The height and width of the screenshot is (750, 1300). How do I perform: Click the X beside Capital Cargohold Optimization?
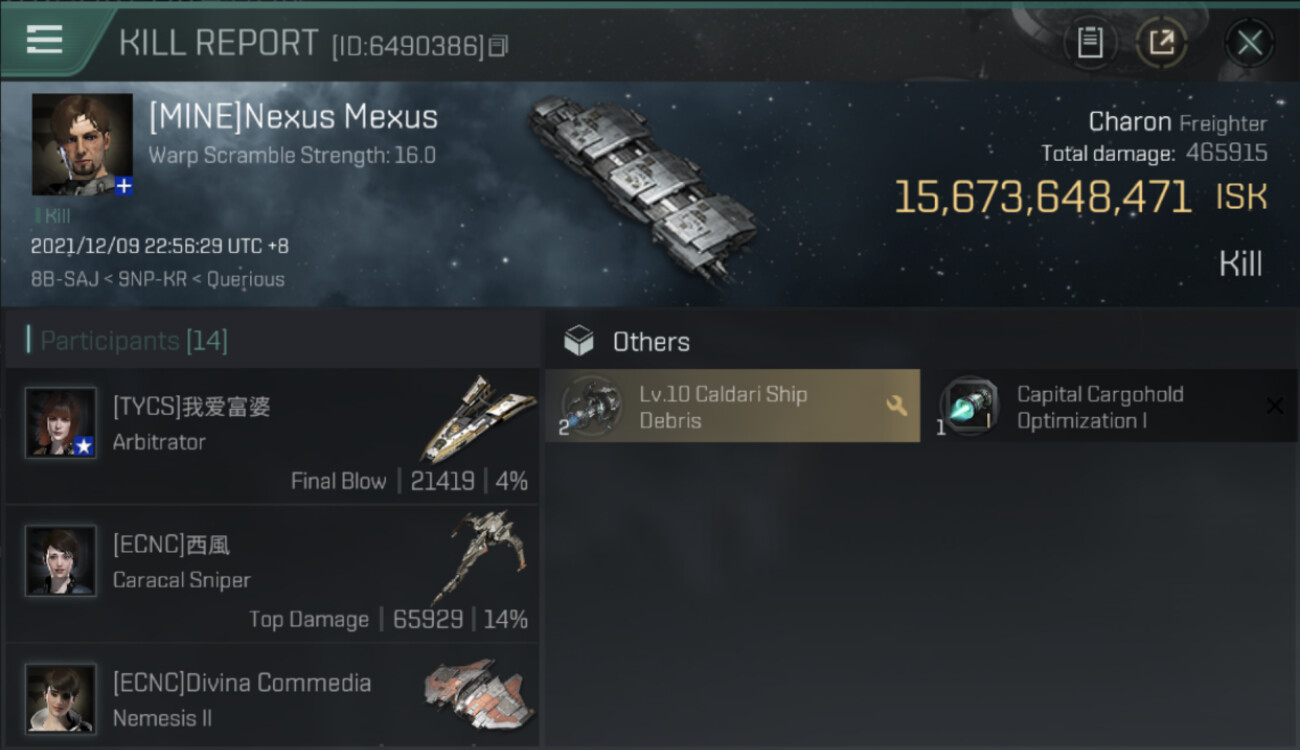(x=1274, y=405)
